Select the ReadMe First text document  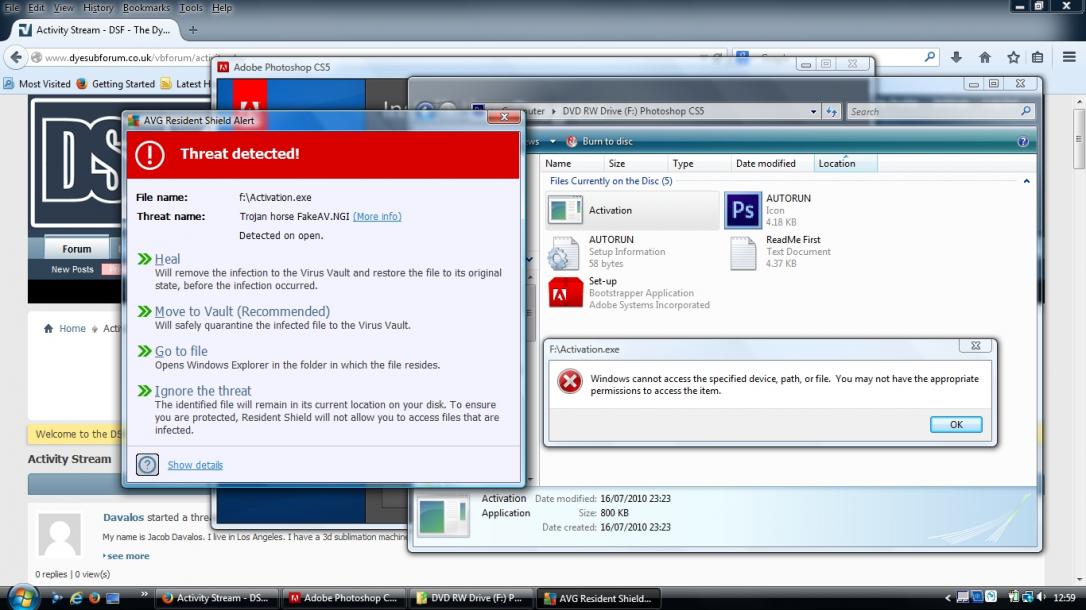742,253
